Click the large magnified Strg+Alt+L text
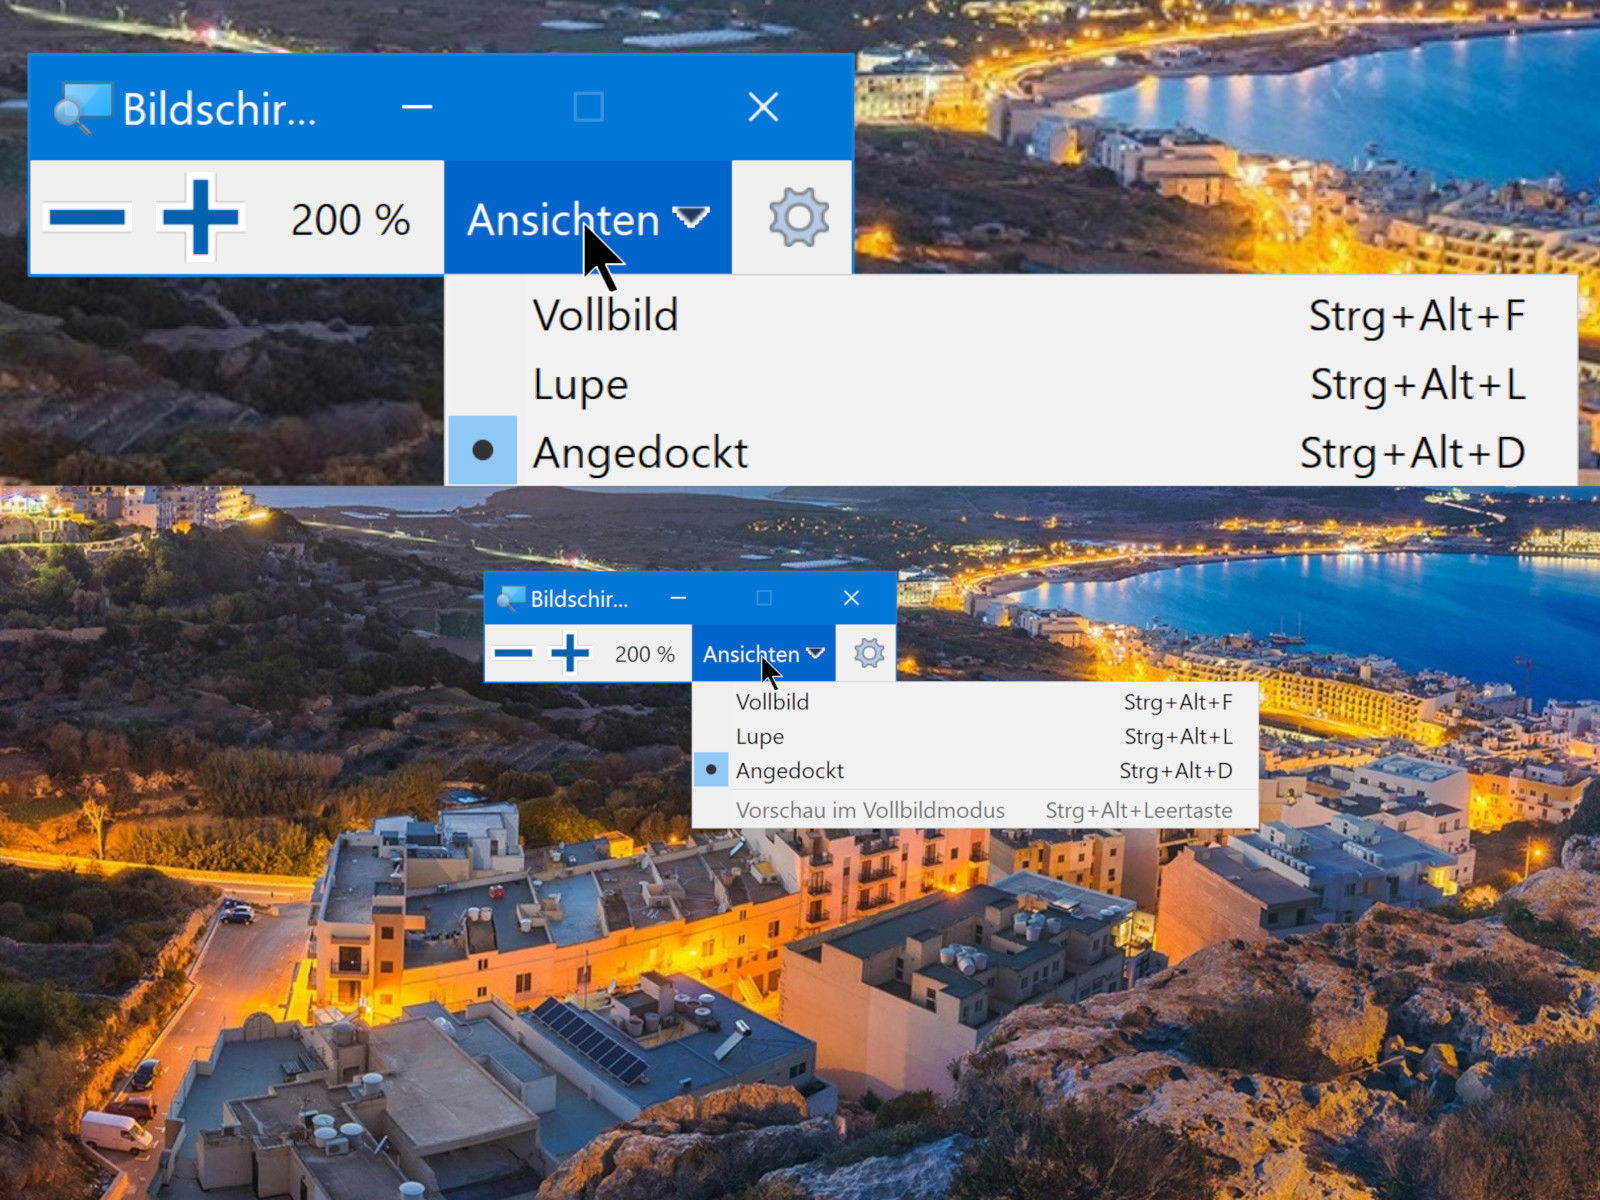Image resolution: width=1600 pixels, height=1200 pixels. pos(1418,384)
